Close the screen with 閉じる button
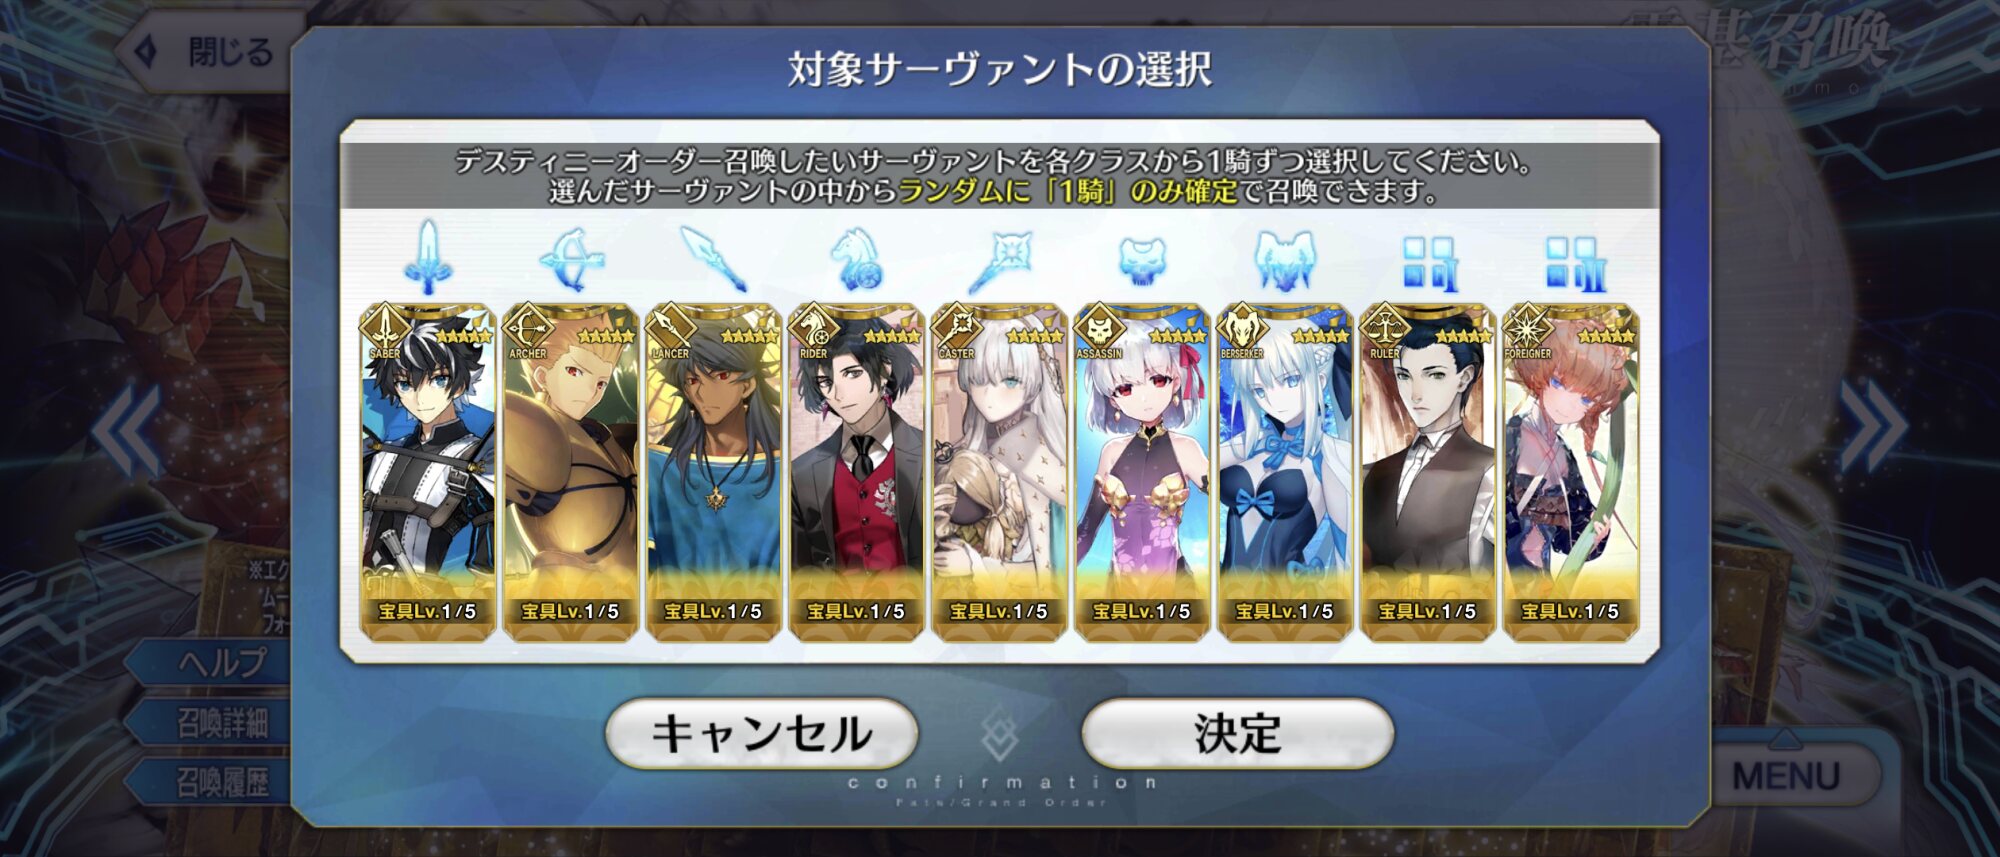This screenshot has height=857, width=2000. tap(210, 51)
